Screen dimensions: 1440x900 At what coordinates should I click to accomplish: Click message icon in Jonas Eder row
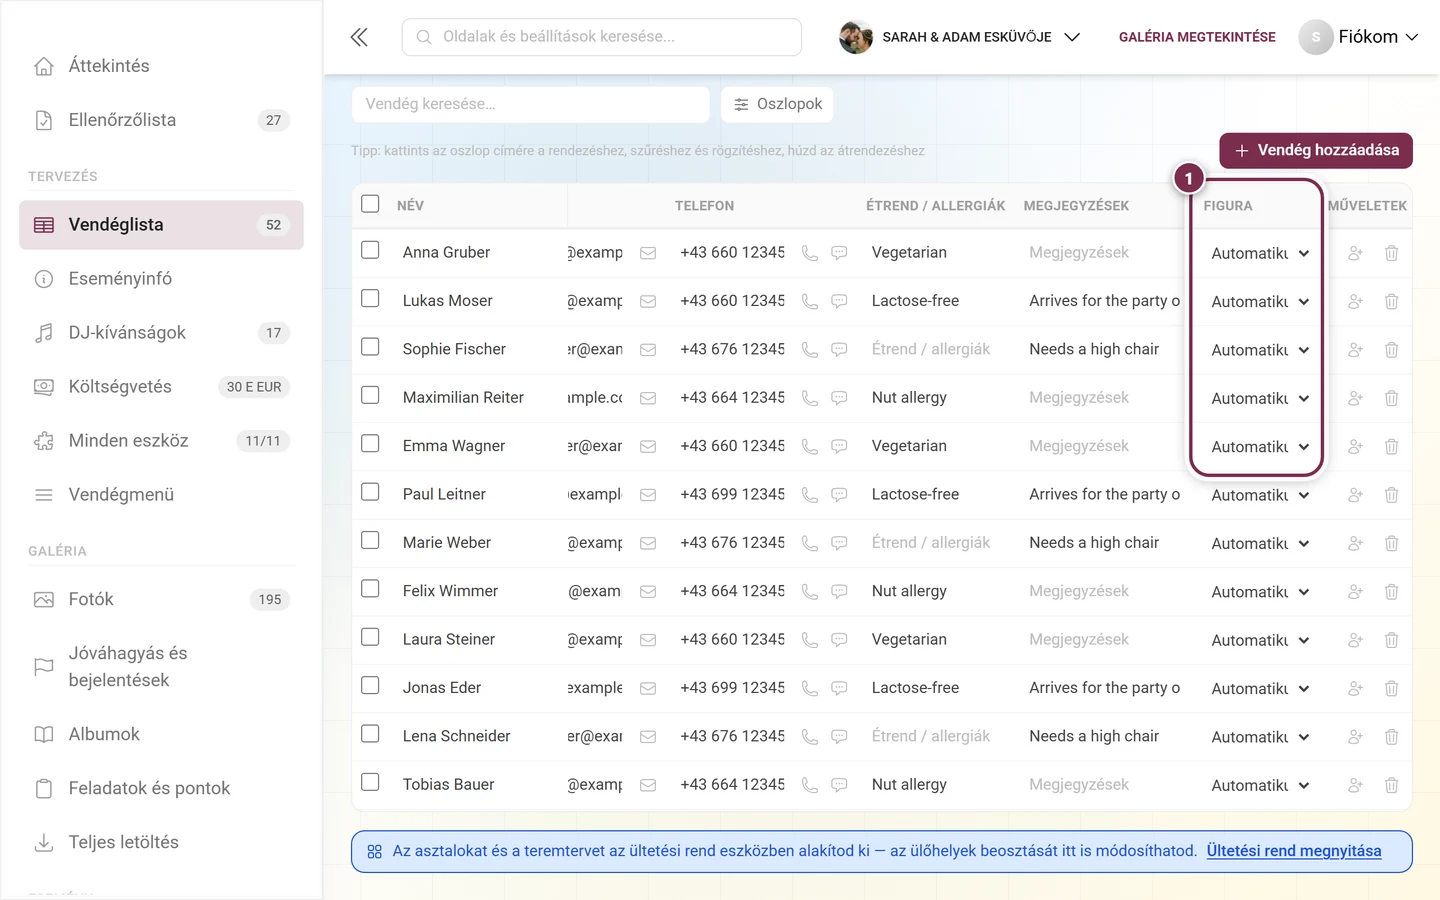[x=840, y=688]
